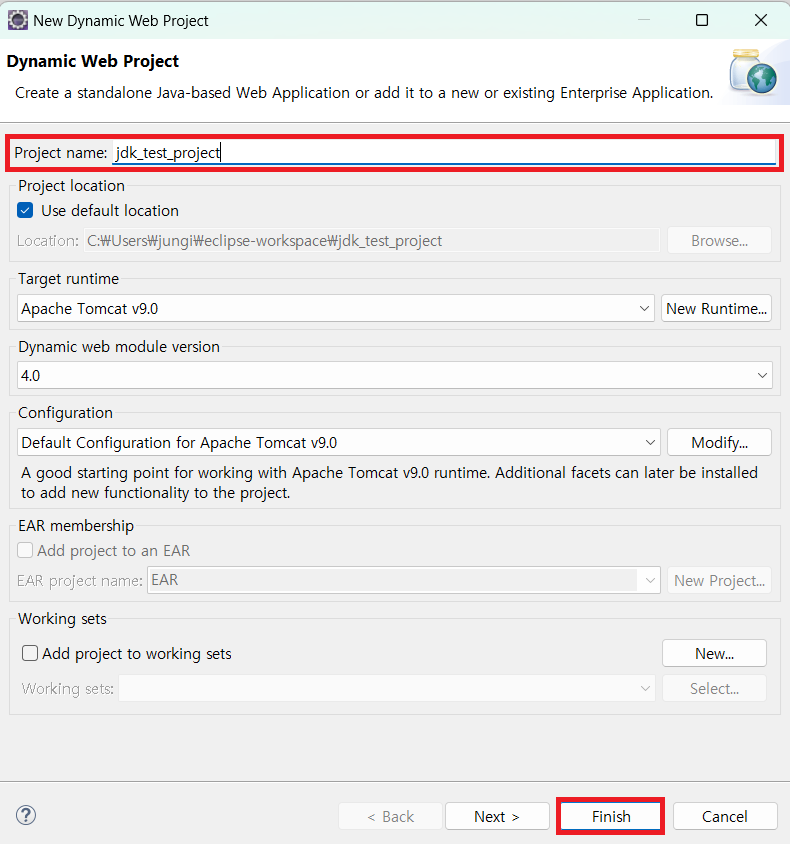The image size is (791, 844).
Task: Click the 'Create a standalone Java-based' description
Action: pyautogui.click(x=364, y=93)
